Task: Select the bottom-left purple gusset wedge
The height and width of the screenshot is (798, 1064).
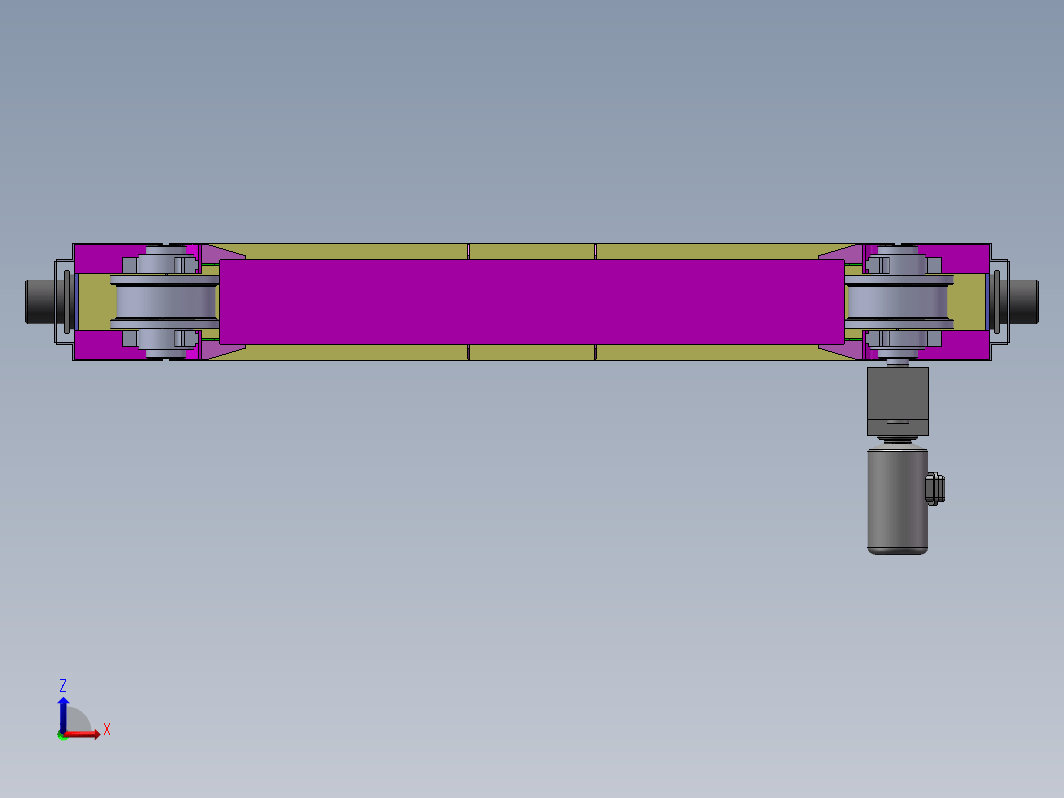Action: (x=222, y=350)
